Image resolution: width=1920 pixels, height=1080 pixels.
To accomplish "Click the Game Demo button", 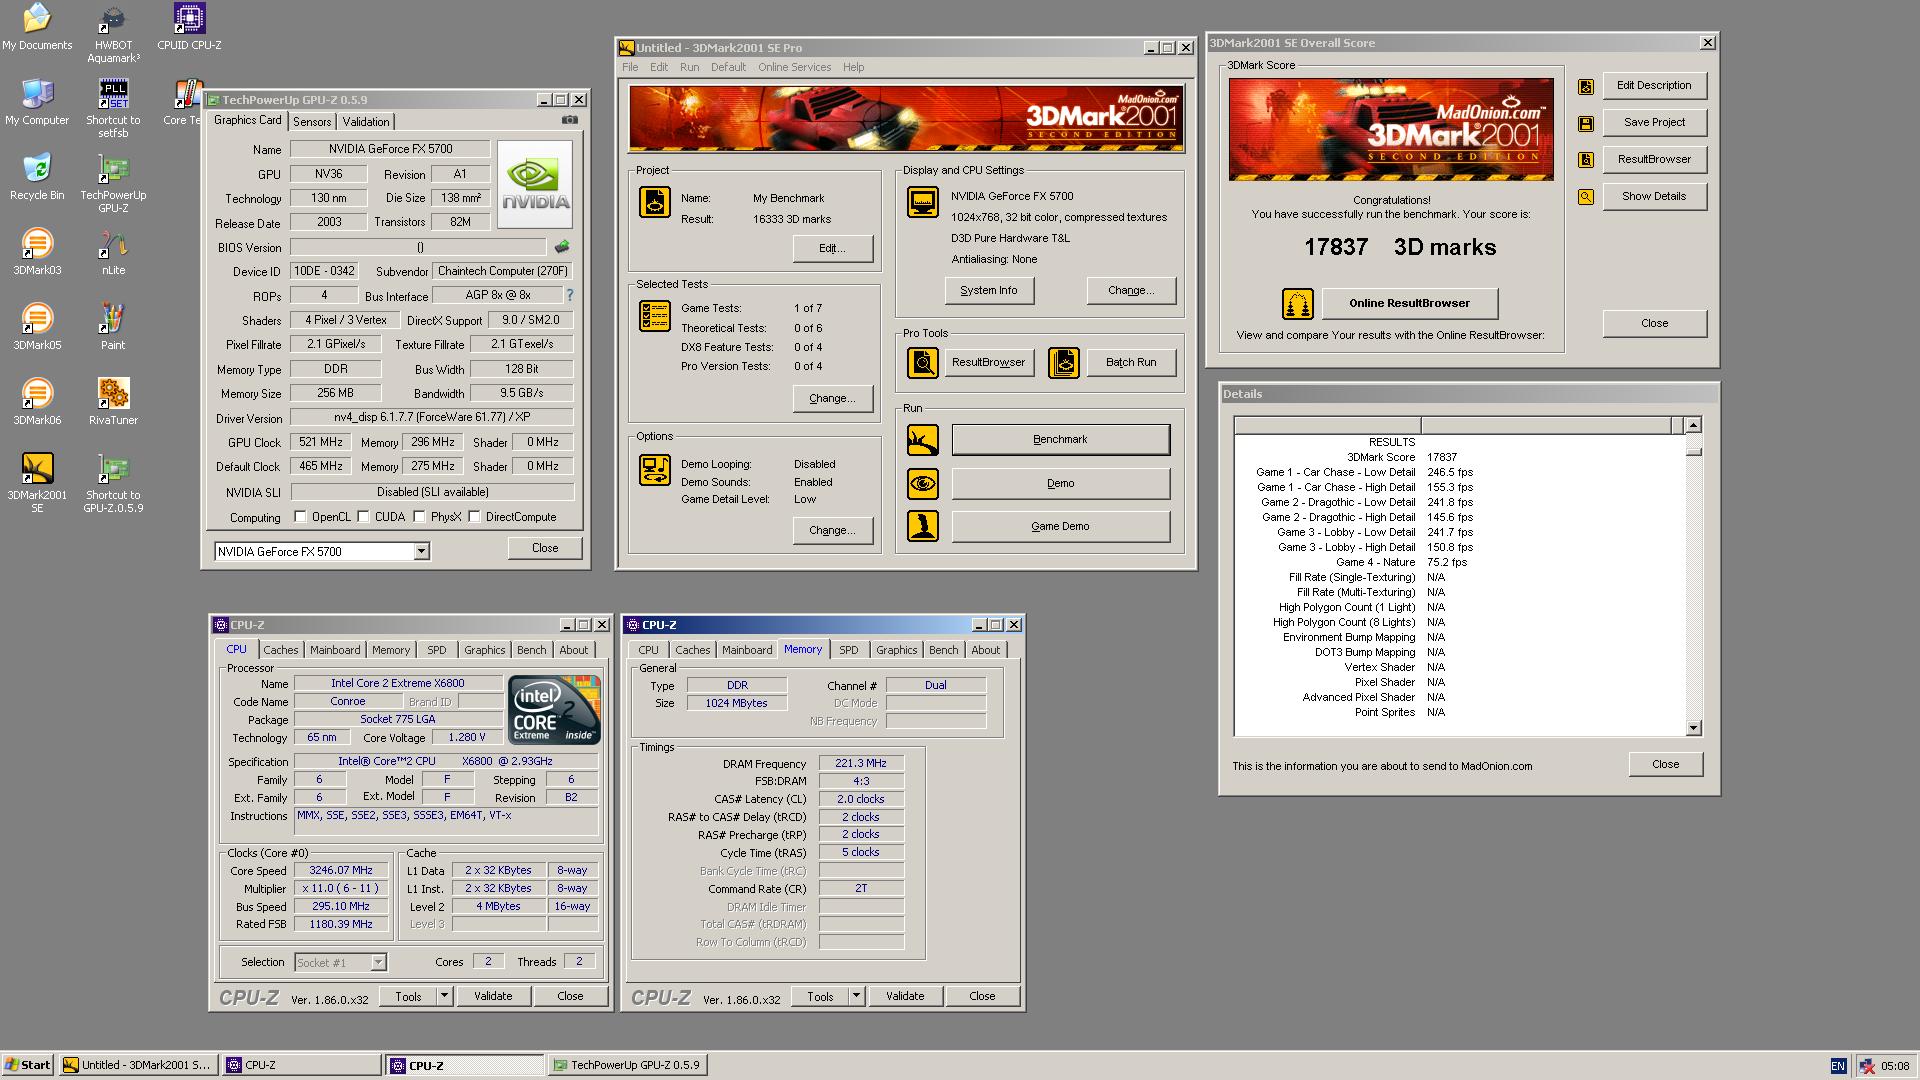I will (1060, 526).
